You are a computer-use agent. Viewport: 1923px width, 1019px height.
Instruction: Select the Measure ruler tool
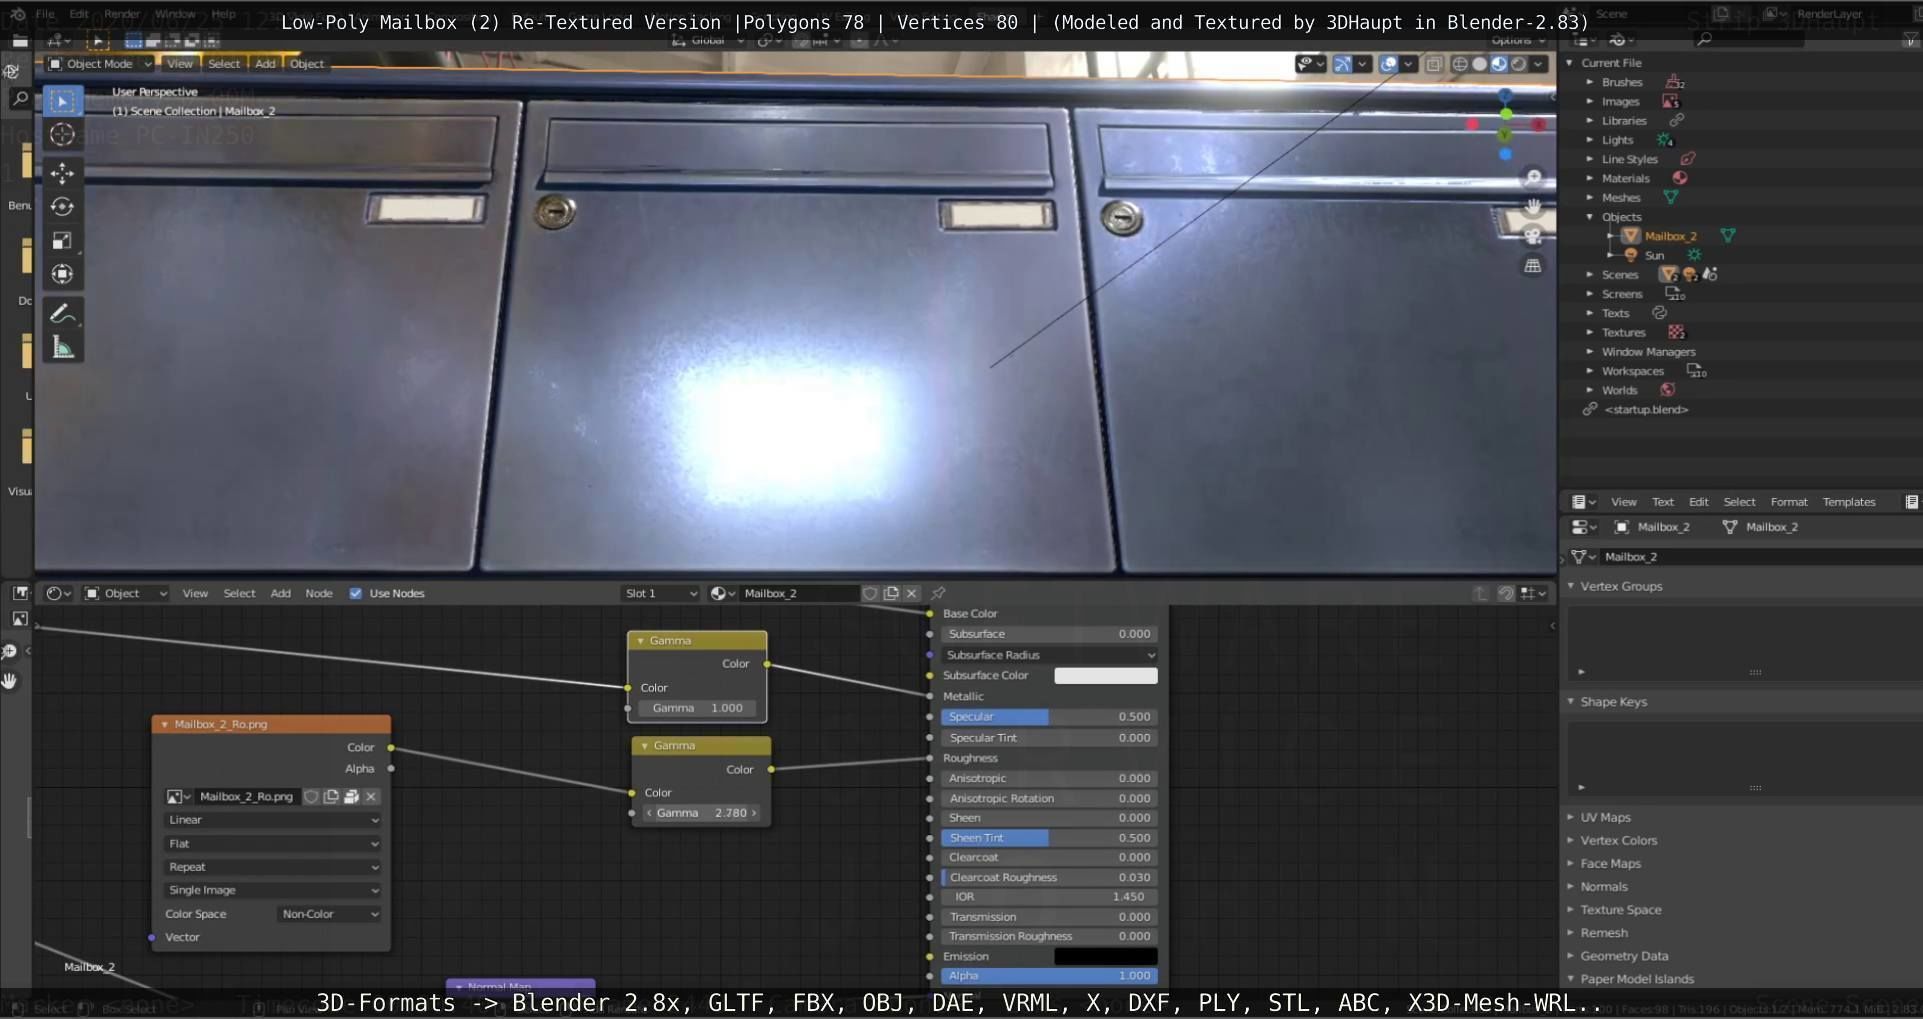click(x=62, y=348)
